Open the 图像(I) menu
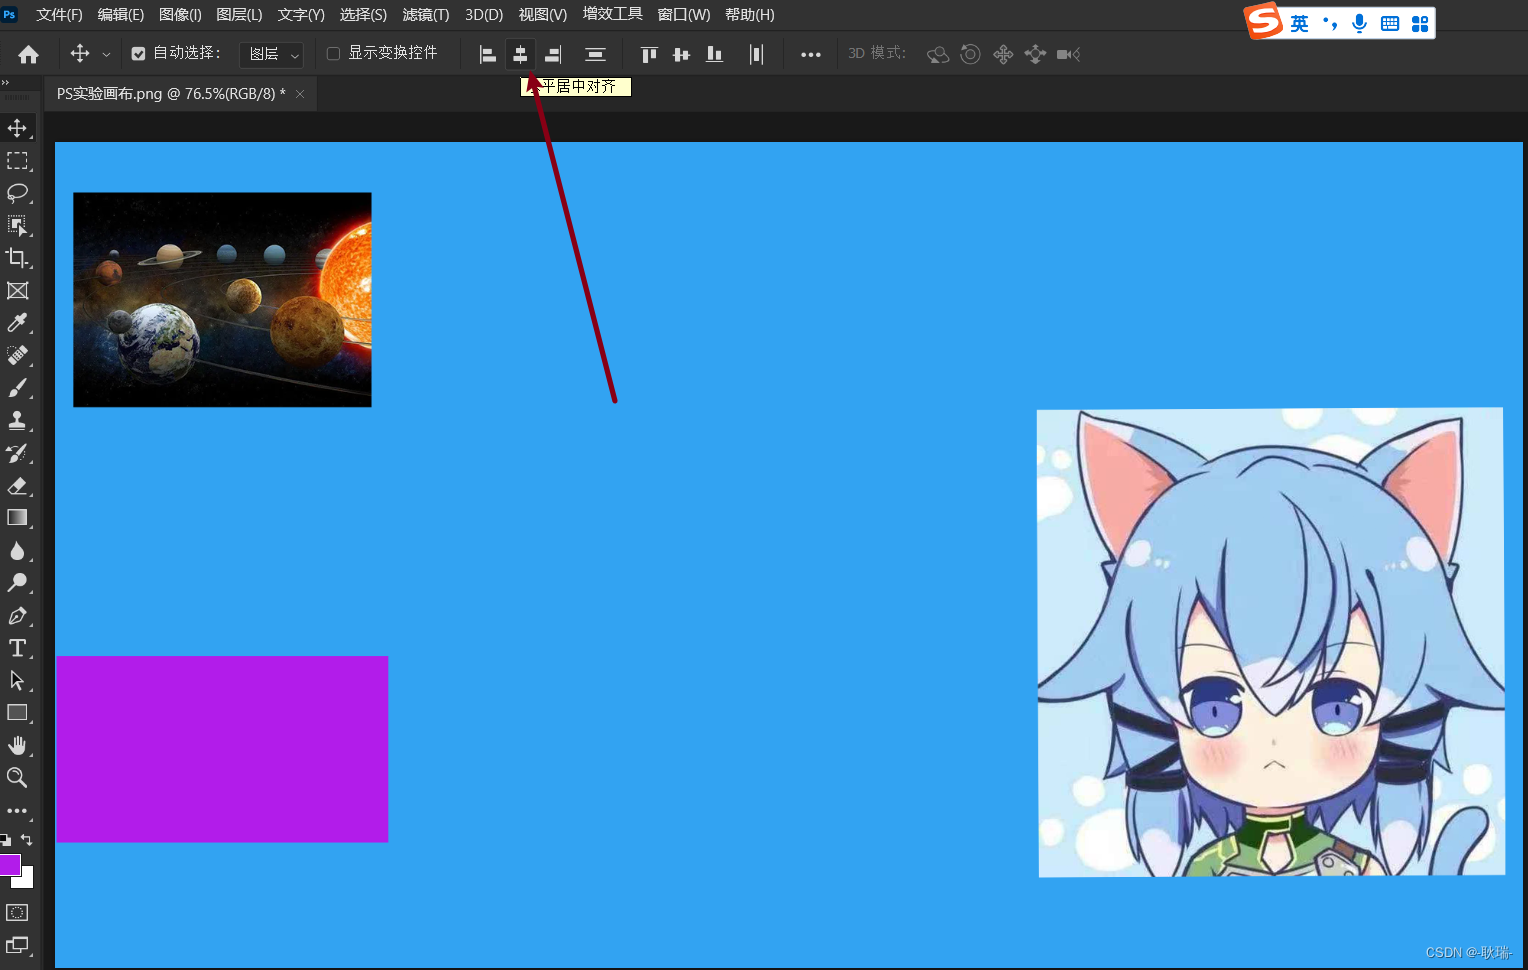 click(180, 15)
